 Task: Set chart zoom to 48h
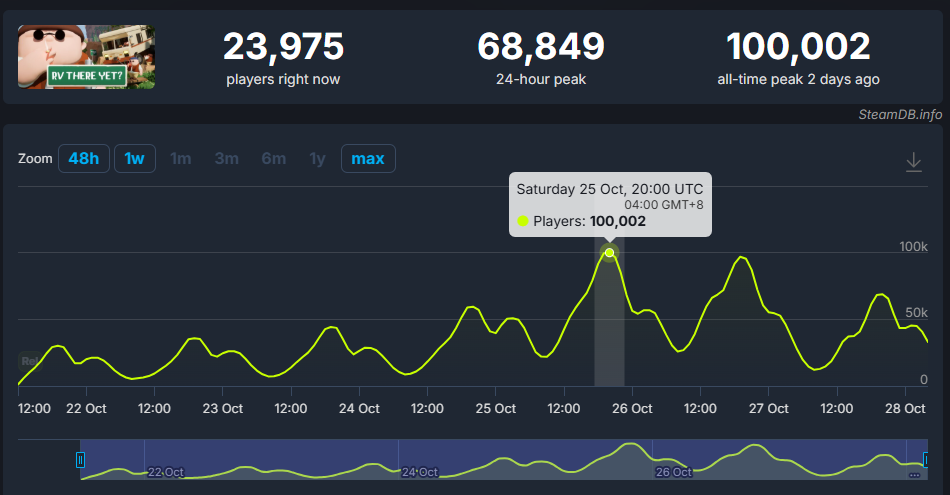point(84,159)
